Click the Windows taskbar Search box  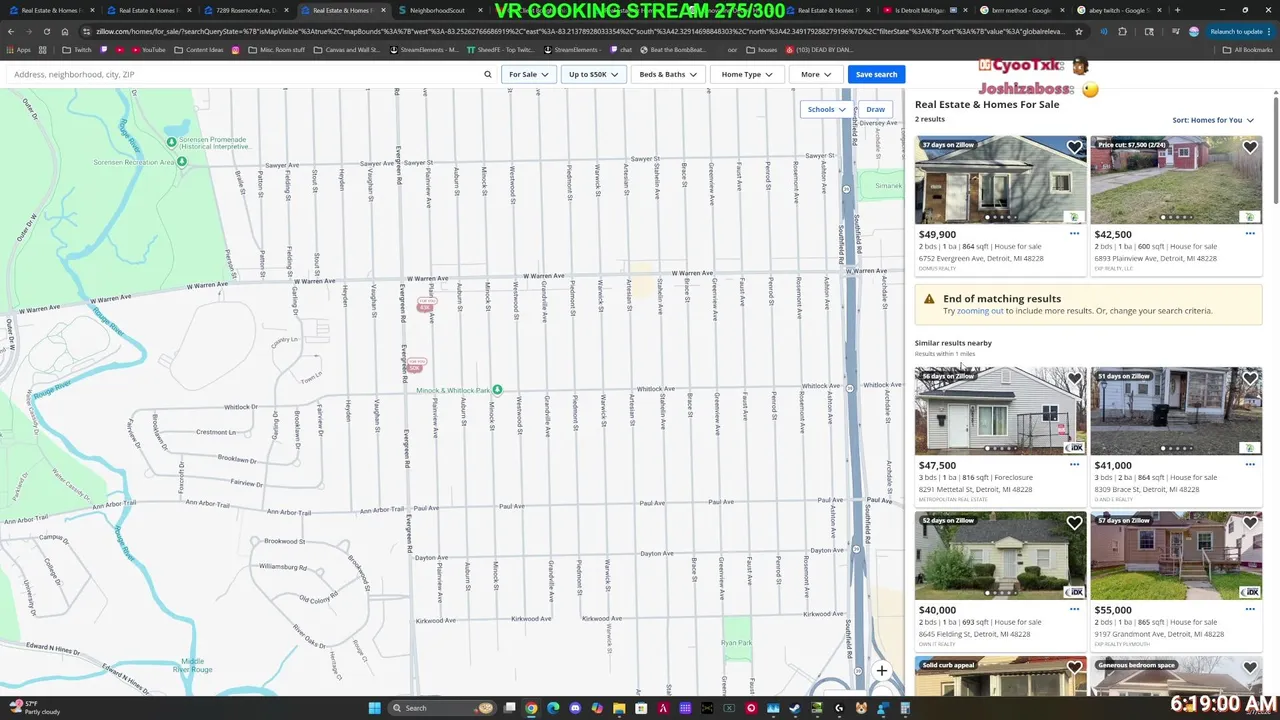[x=444, y=708]
